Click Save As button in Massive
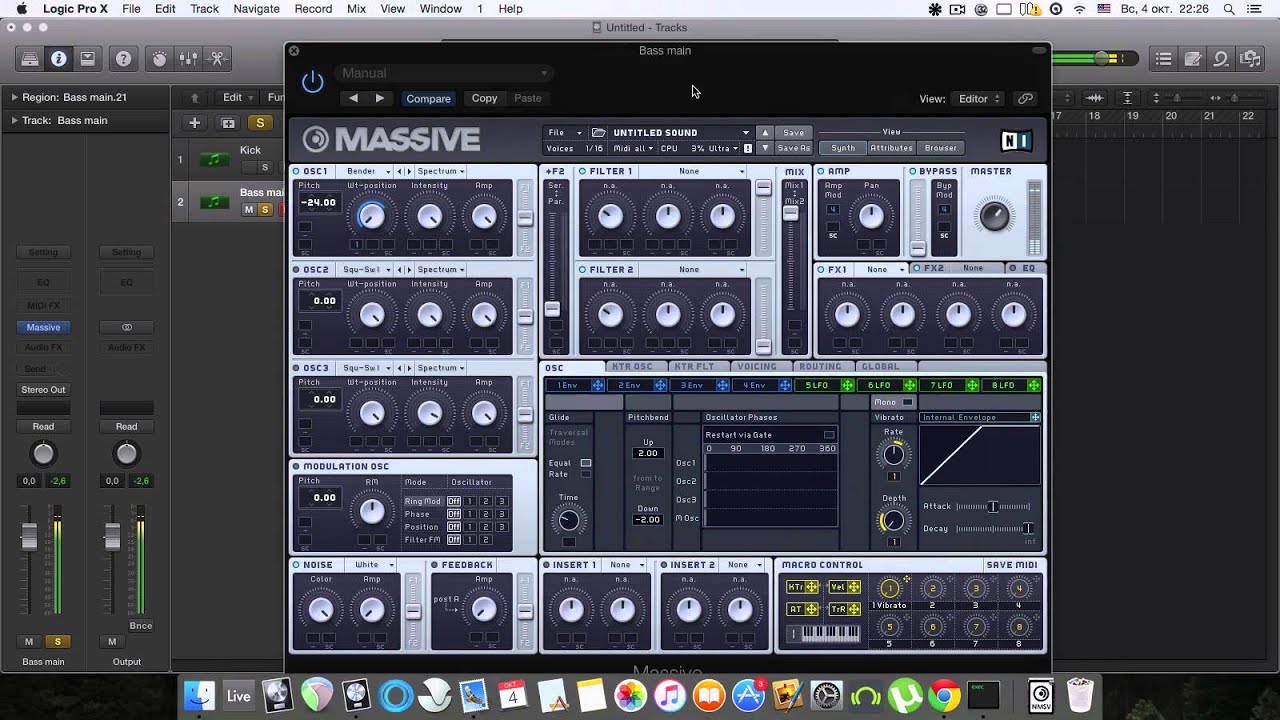 click(793, 148)
